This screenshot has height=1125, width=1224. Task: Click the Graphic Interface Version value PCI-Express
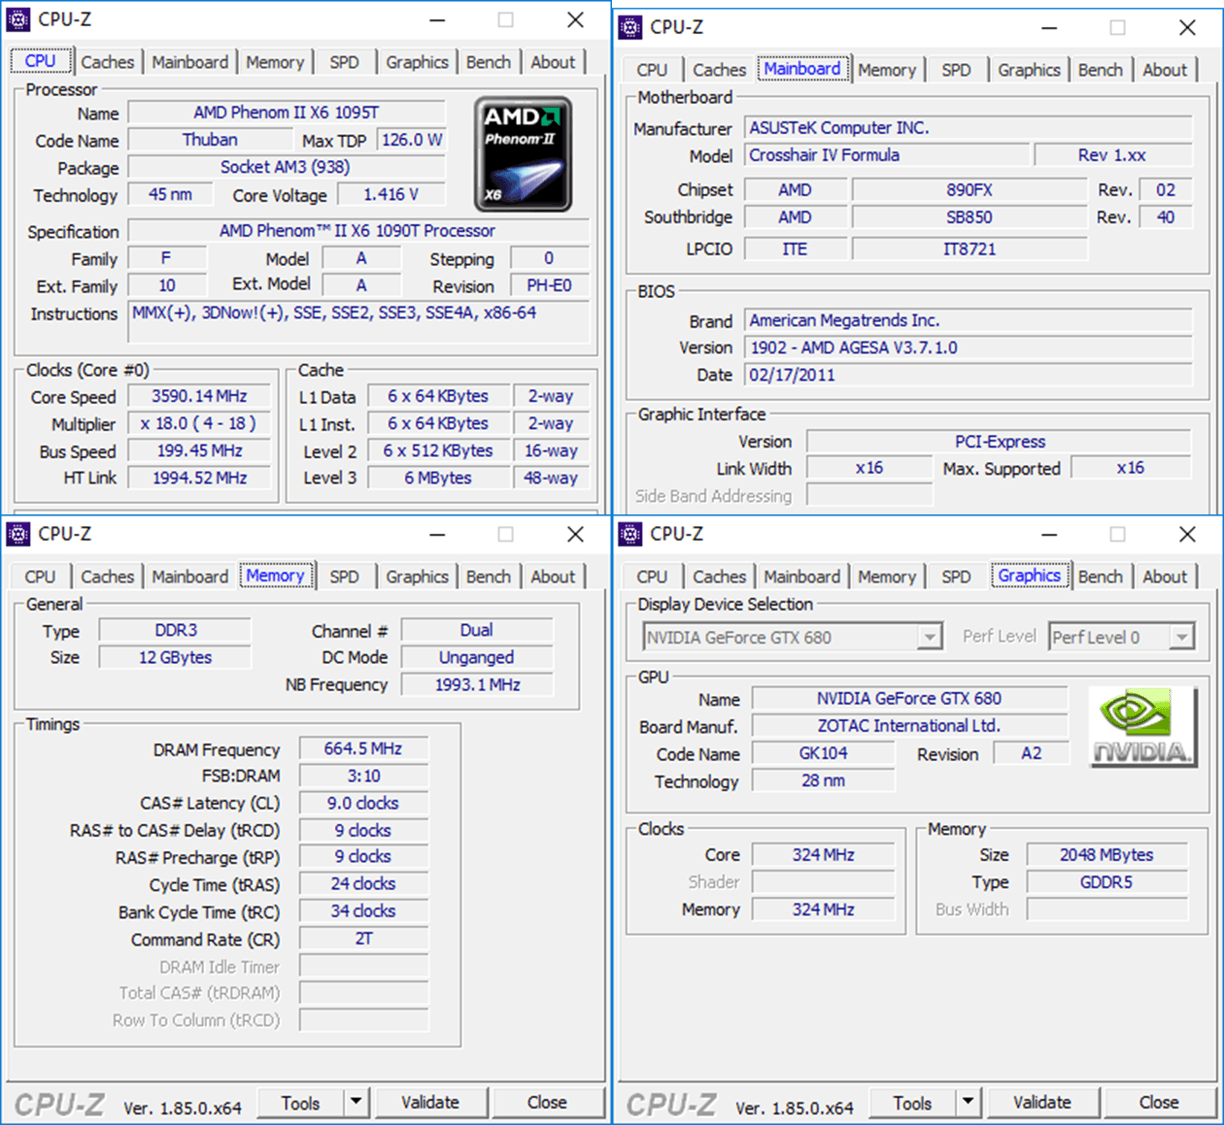(999, 442)
